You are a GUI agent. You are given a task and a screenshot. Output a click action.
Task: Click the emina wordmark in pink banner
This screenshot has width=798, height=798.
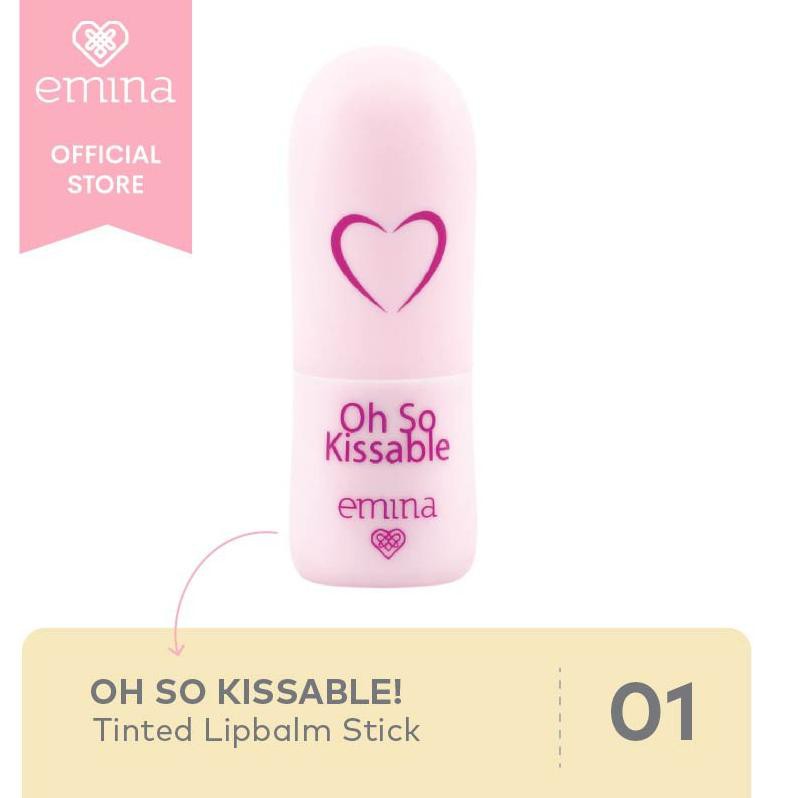(105, 89)
